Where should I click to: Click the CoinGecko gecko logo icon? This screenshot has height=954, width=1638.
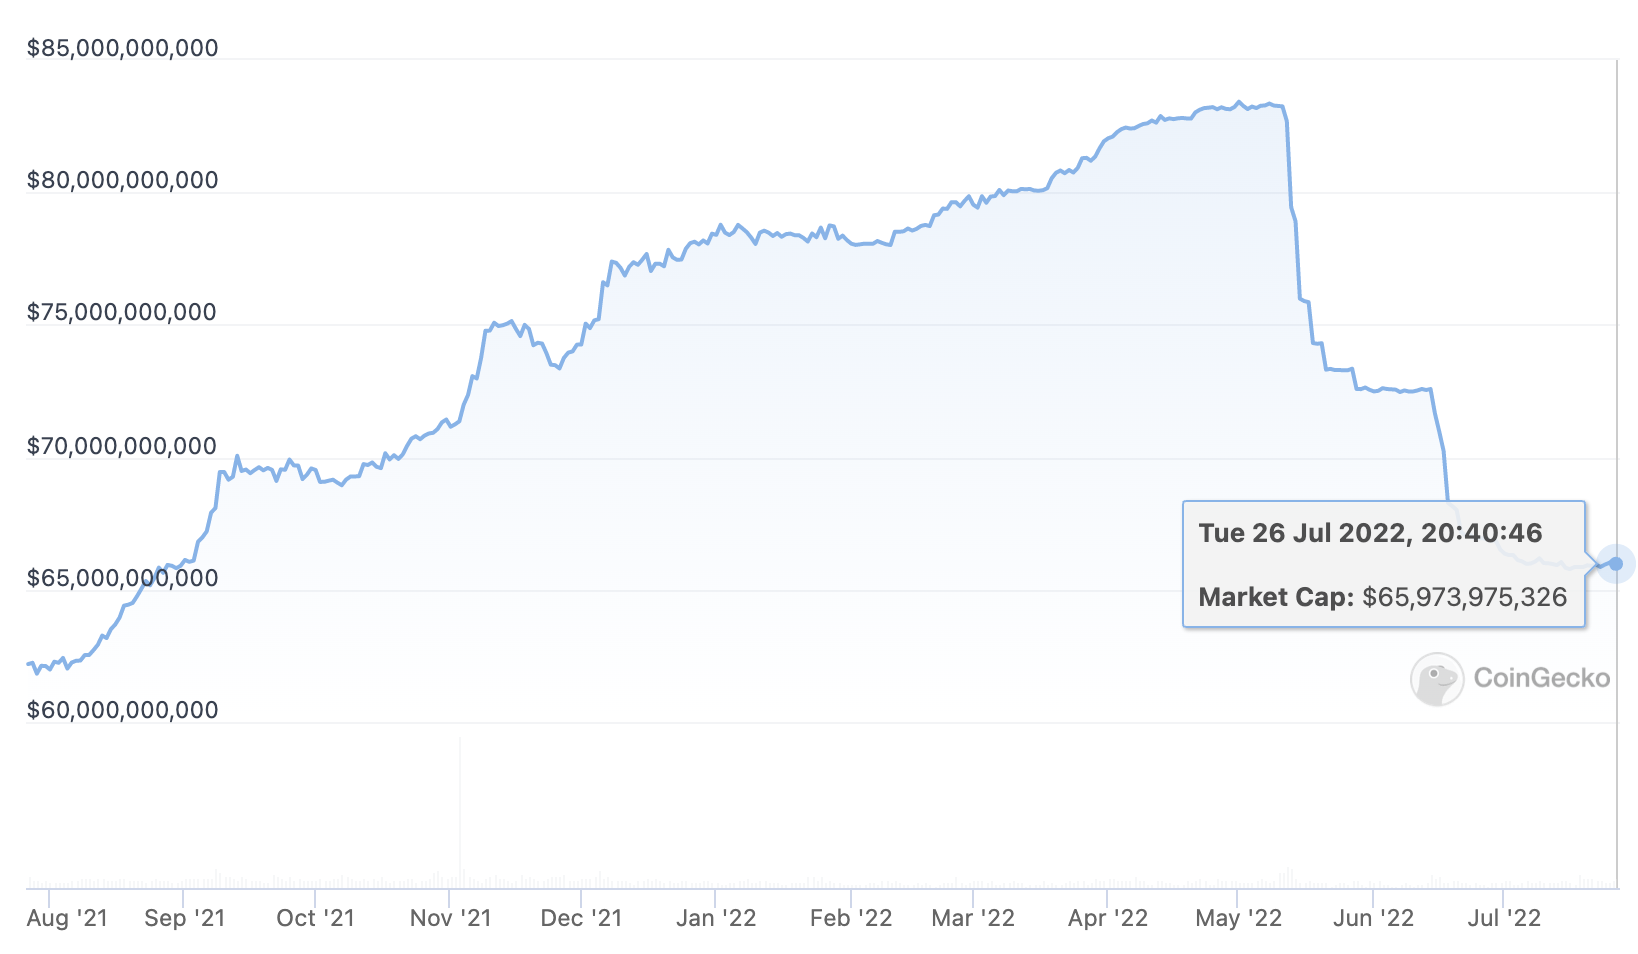point(1437,679)
